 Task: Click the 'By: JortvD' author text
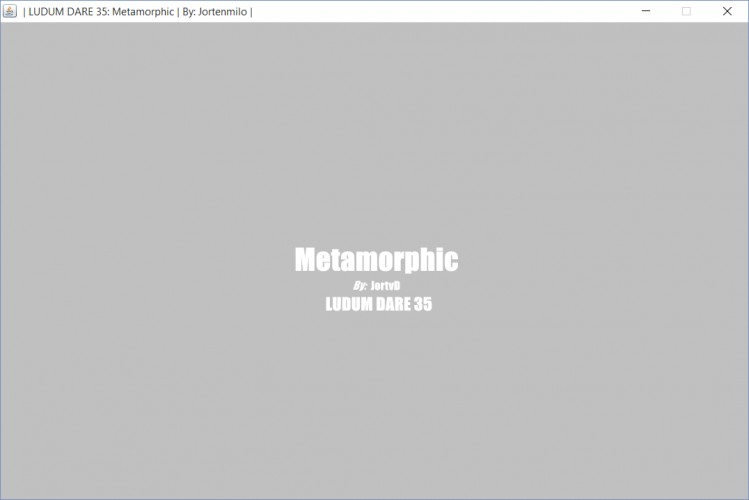tap(376, 286)
